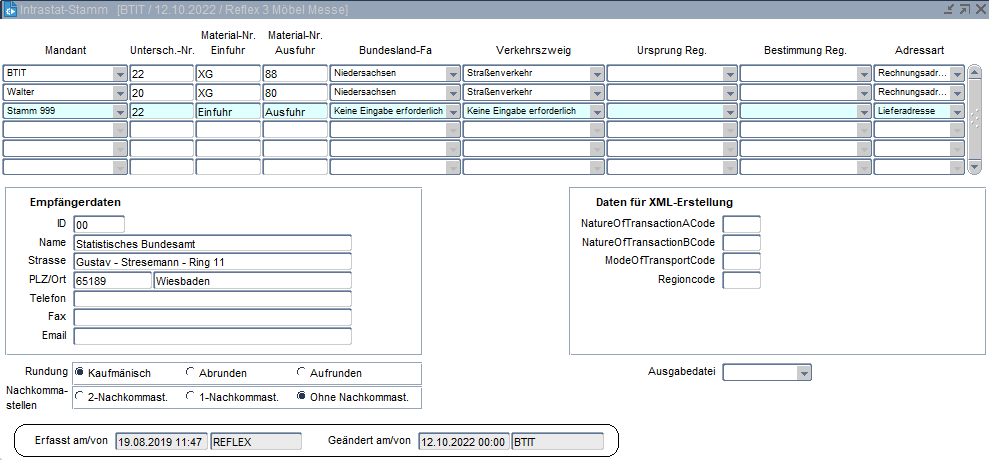Enable 2-Nachkommast. decimal option
Image resolution: width=989 pixels, height=460 pixels.
point(80,397)
